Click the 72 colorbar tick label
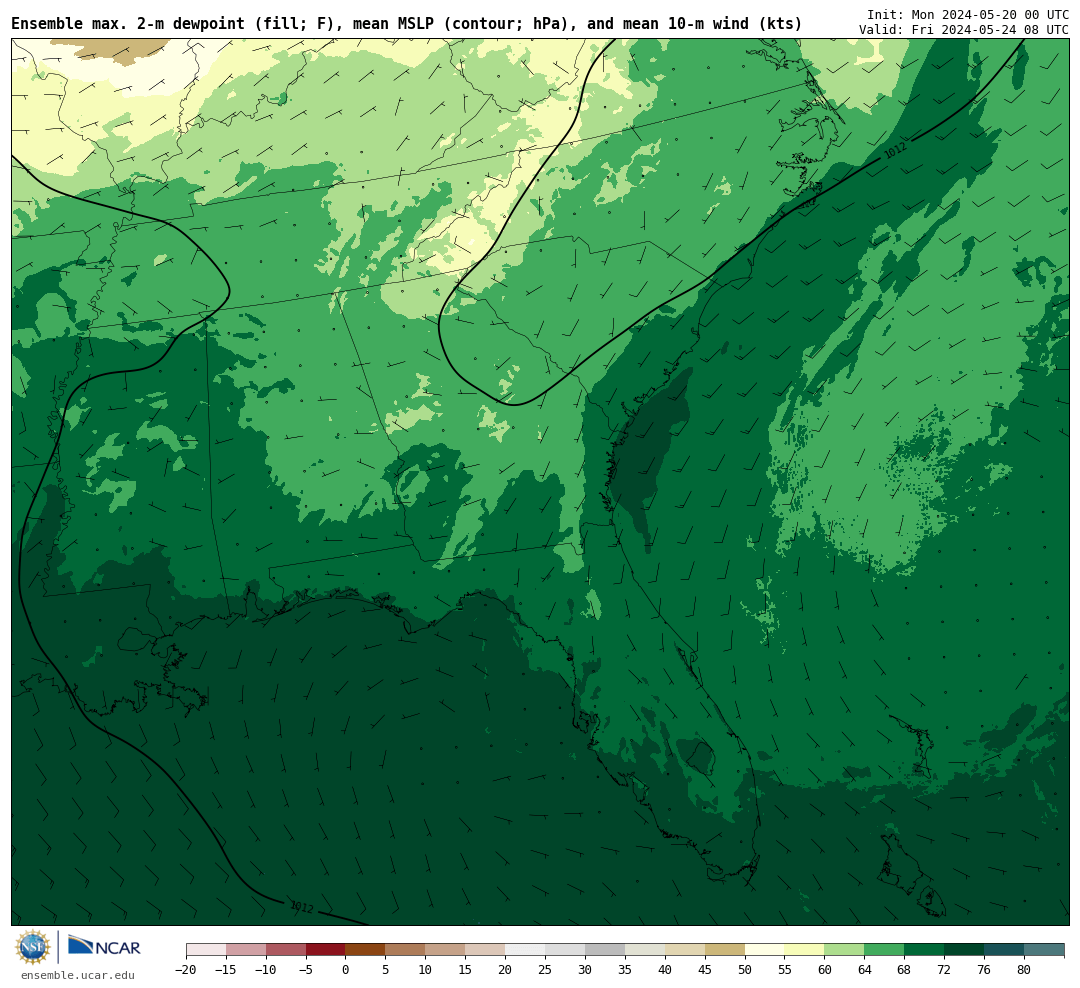1080x988 pixels. [x=945, y=970]
